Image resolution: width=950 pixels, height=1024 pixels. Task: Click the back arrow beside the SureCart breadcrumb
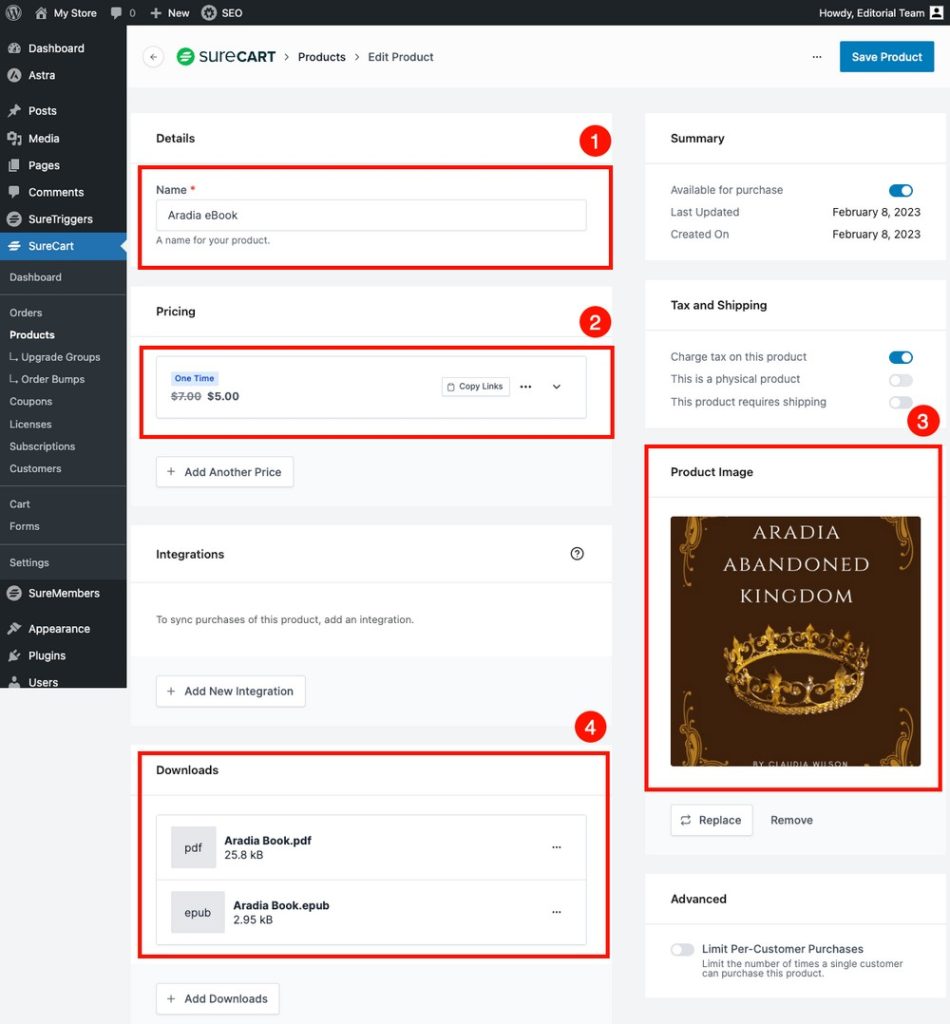pyautogui.click(x=153, y=57)
